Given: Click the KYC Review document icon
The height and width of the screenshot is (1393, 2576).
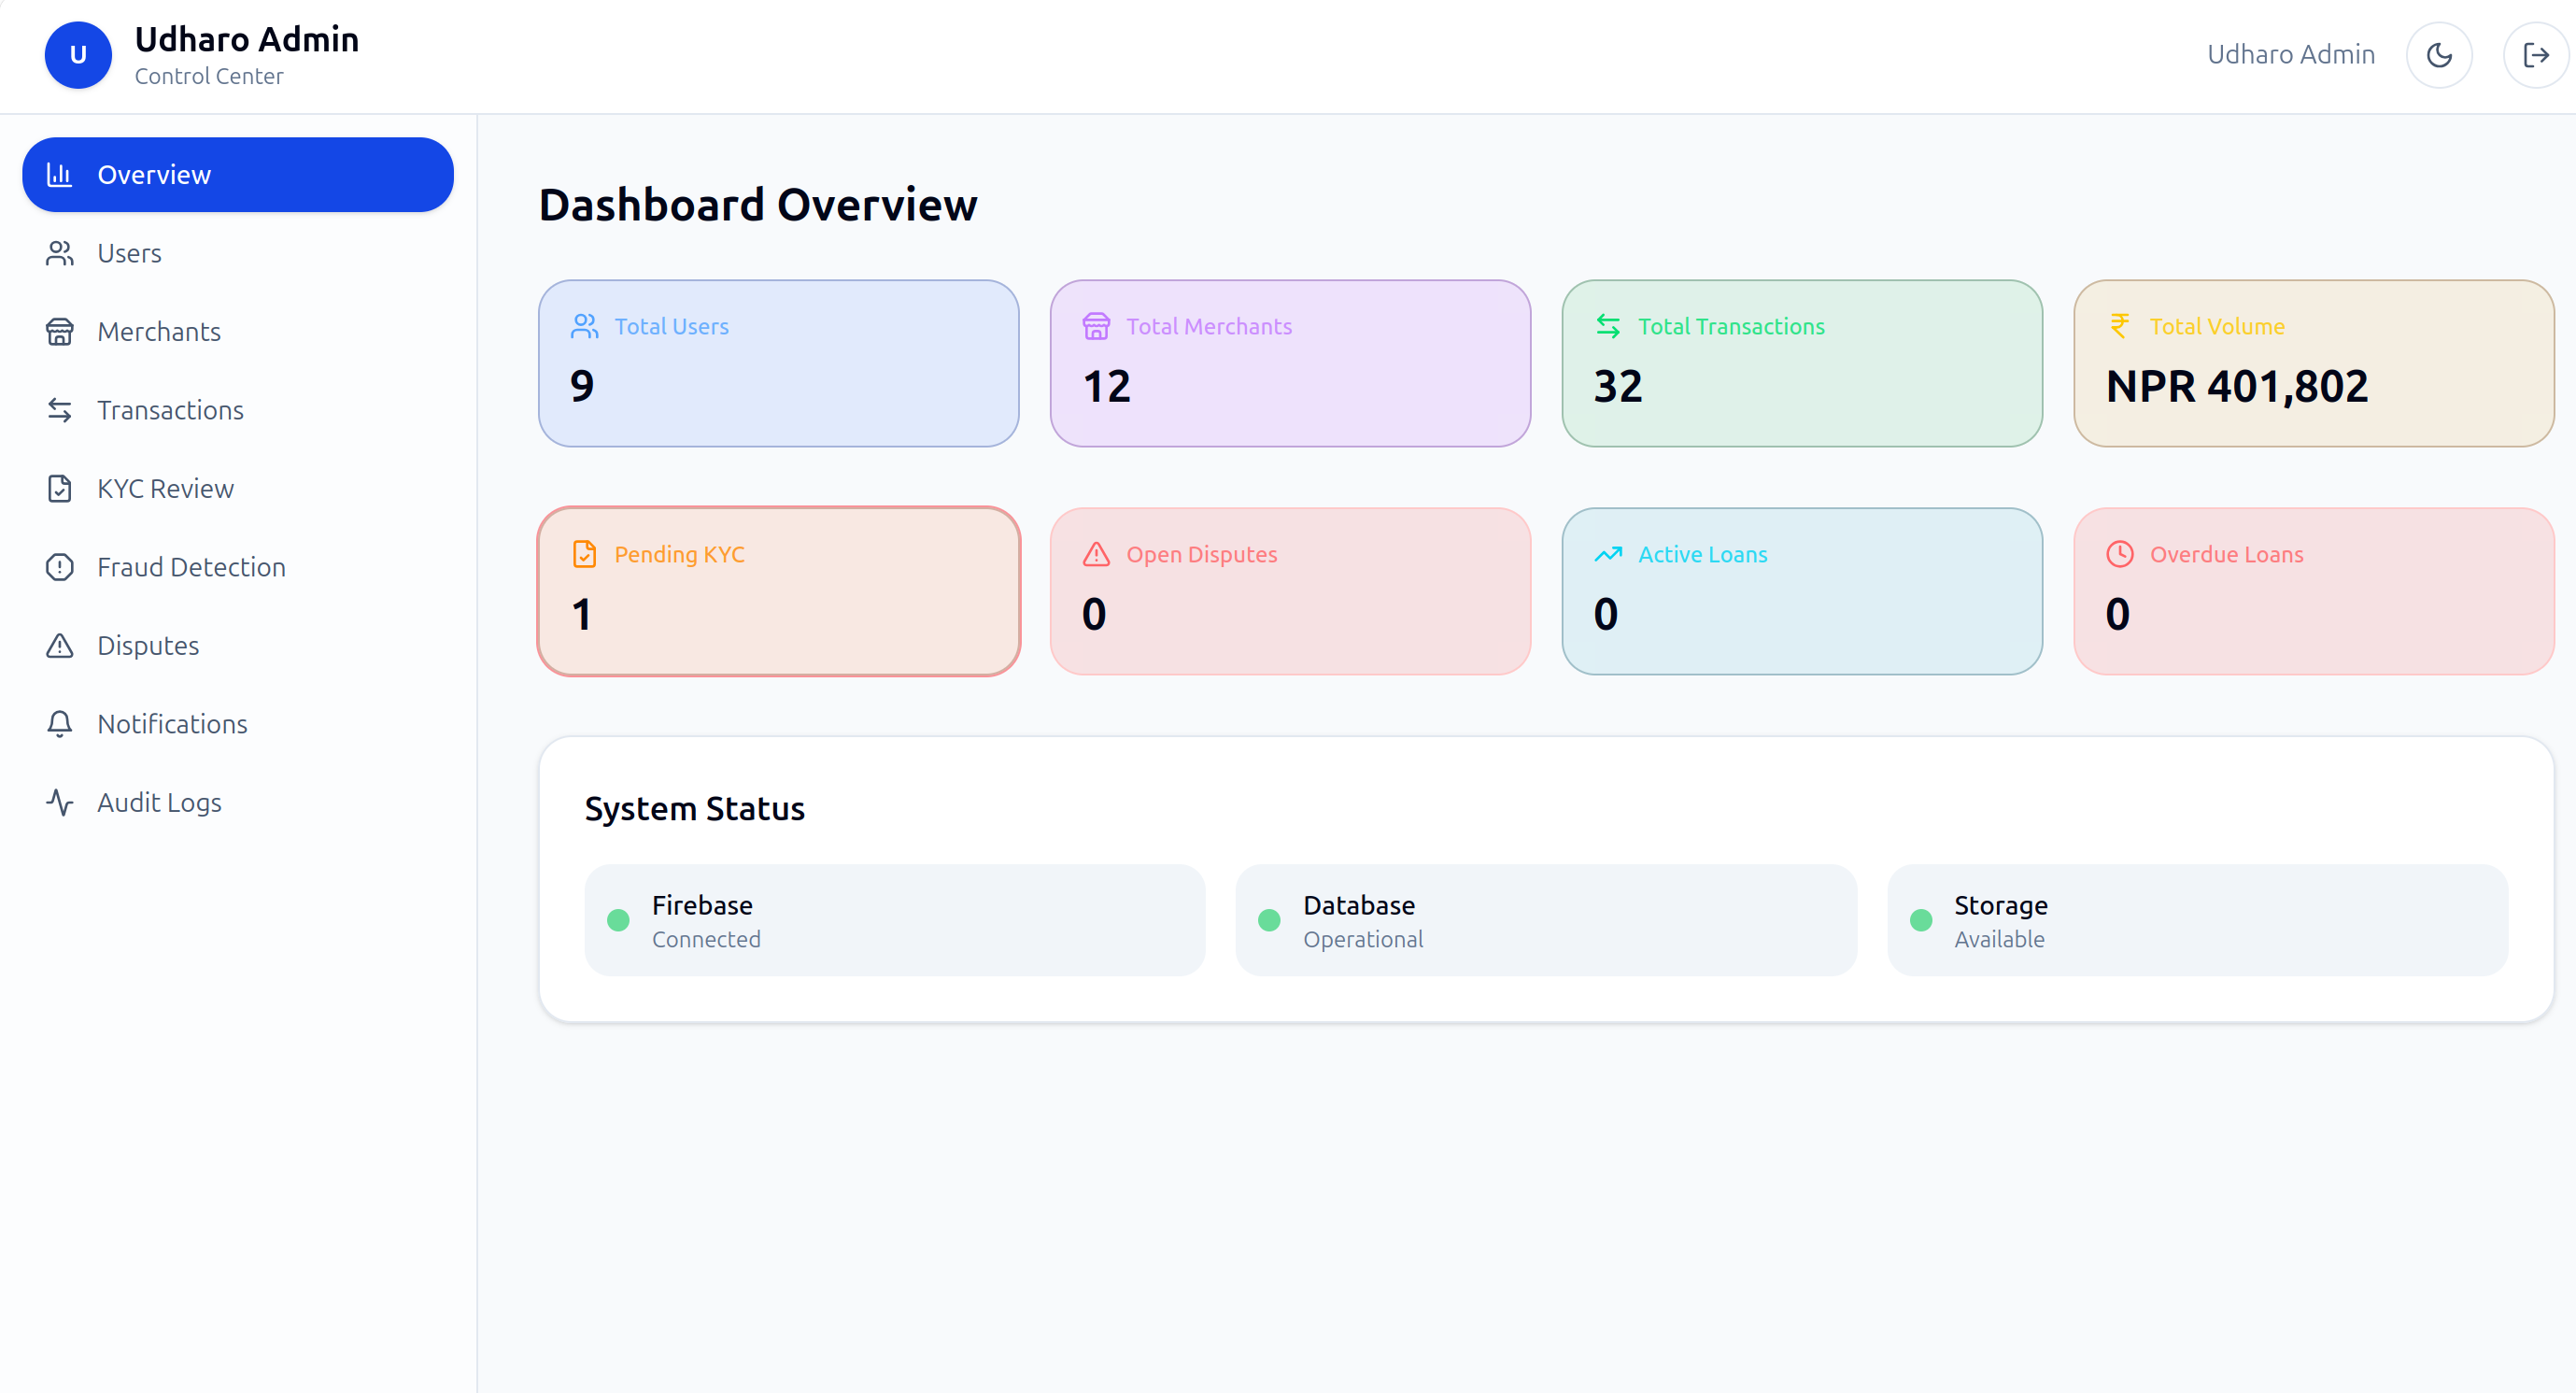Looking at the screenshot, I should 60,489.
